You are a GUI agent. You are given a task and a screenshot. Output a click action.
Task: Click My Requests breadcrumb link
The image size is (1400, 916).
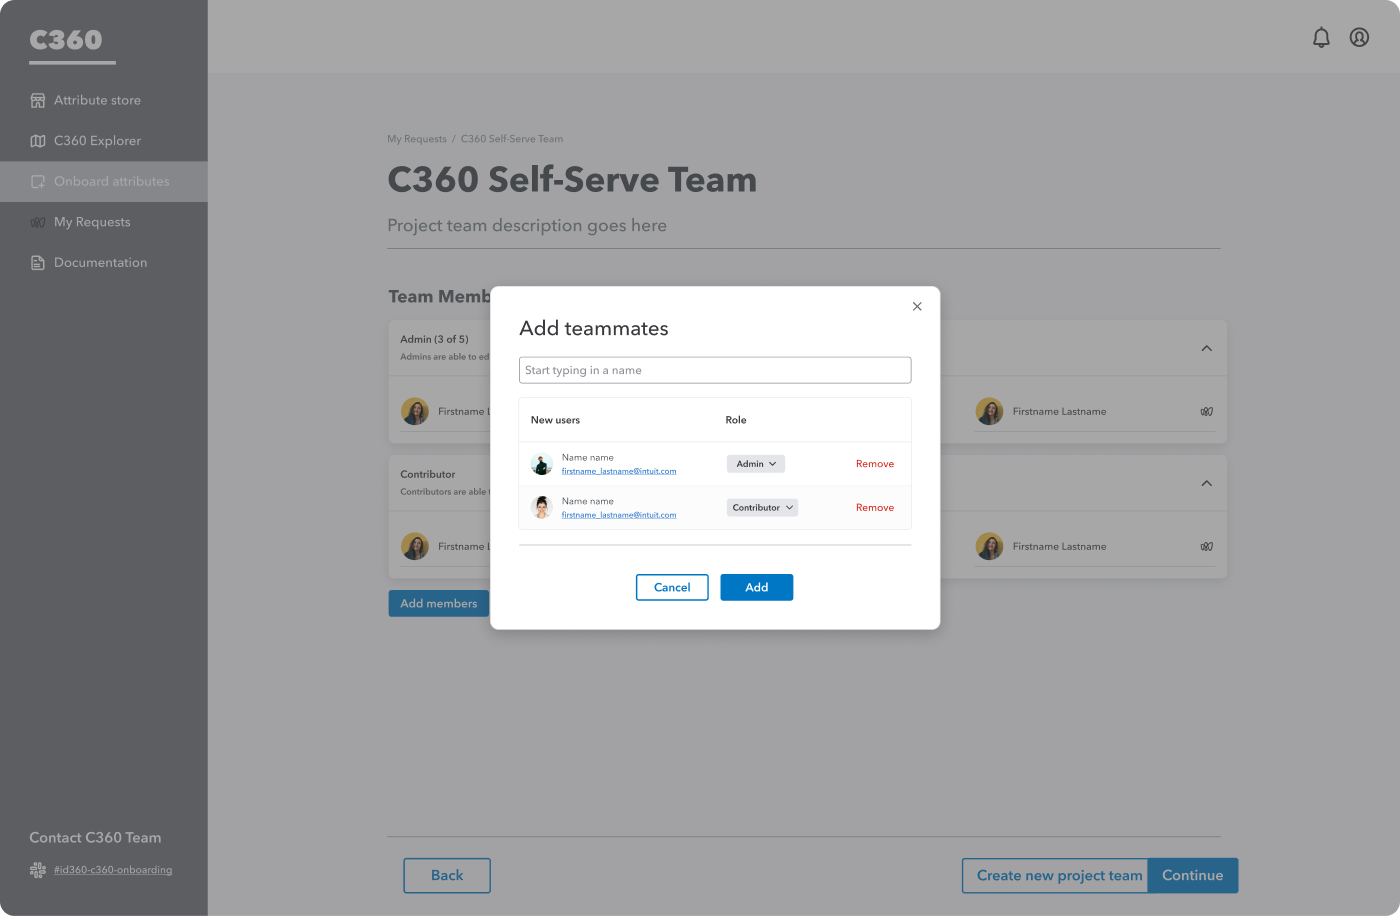coord(417,139)
